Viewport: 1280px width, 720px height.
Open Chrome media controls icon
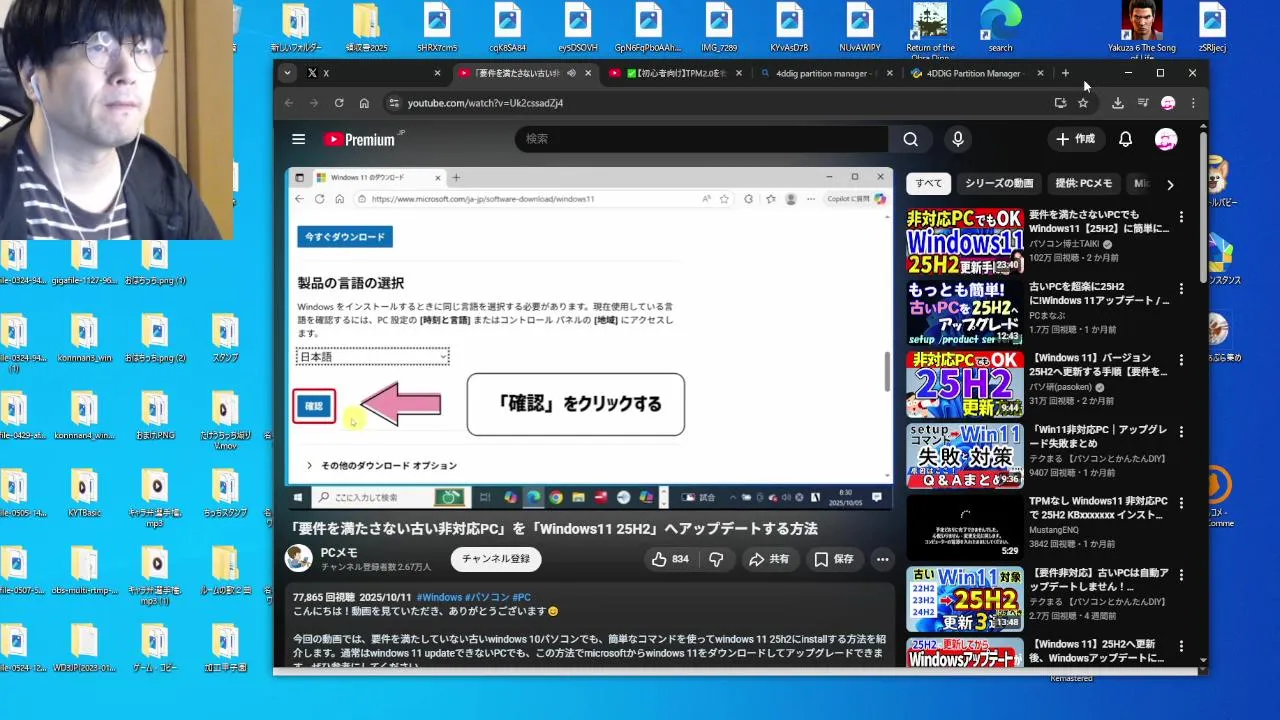click(x=1143, y=103)
